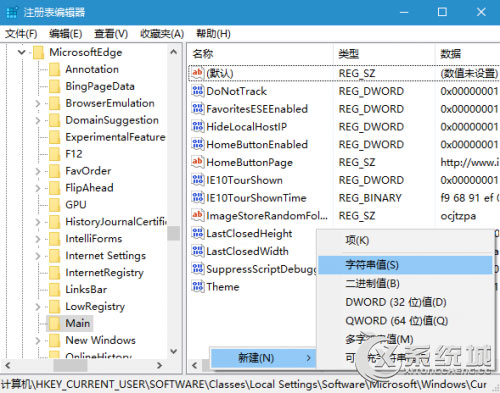Open the 帮助(H) menu
This screenshot has height=393, width=500.
point(213,34)
